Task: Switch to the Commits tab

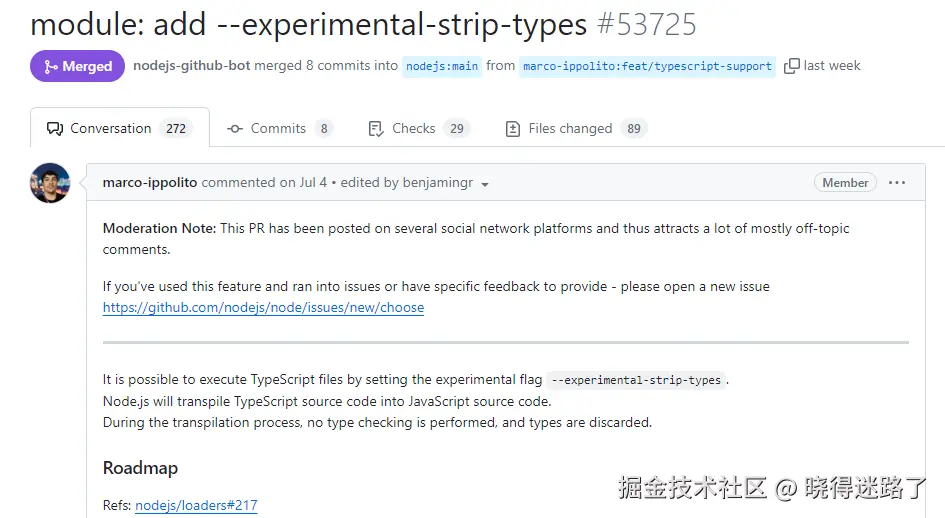Action: pyautogui.click(x=278, y=129)
